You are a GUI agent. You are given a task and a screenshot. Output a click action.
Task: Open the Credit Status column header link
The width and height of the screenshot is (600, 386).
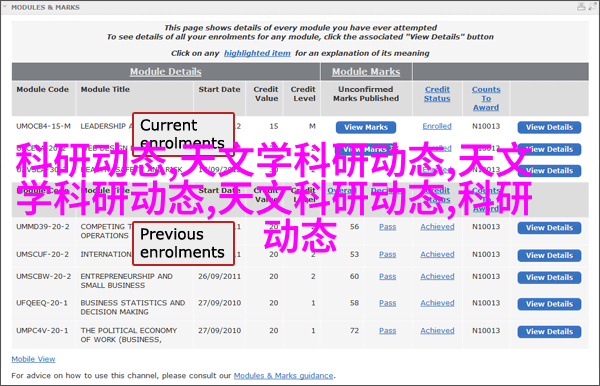(x=437, y=94)
